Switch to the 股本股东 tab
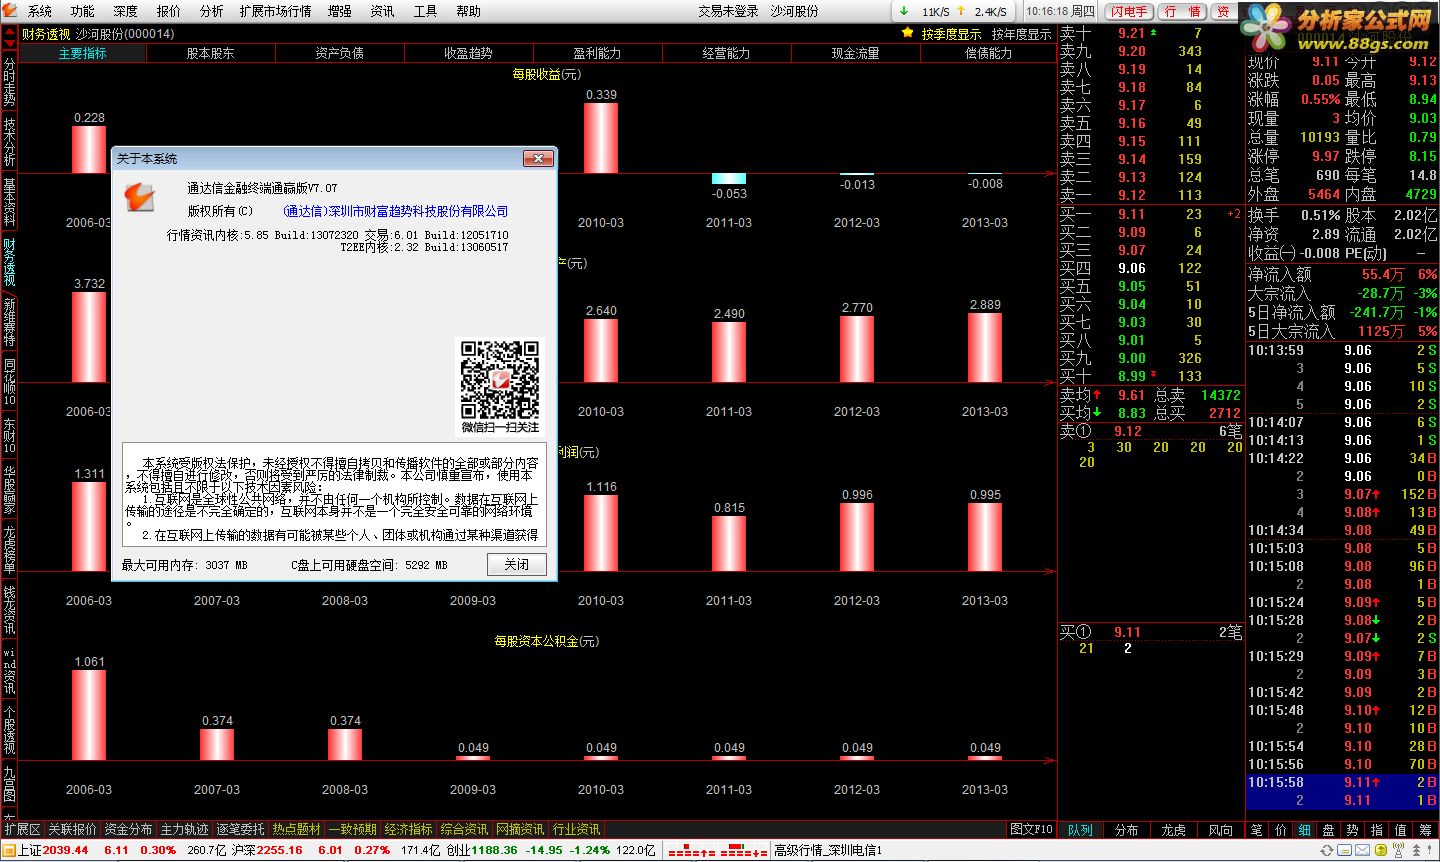This screenshot has width=1440, height=862. pyautogui.click(x=211, y=53)
